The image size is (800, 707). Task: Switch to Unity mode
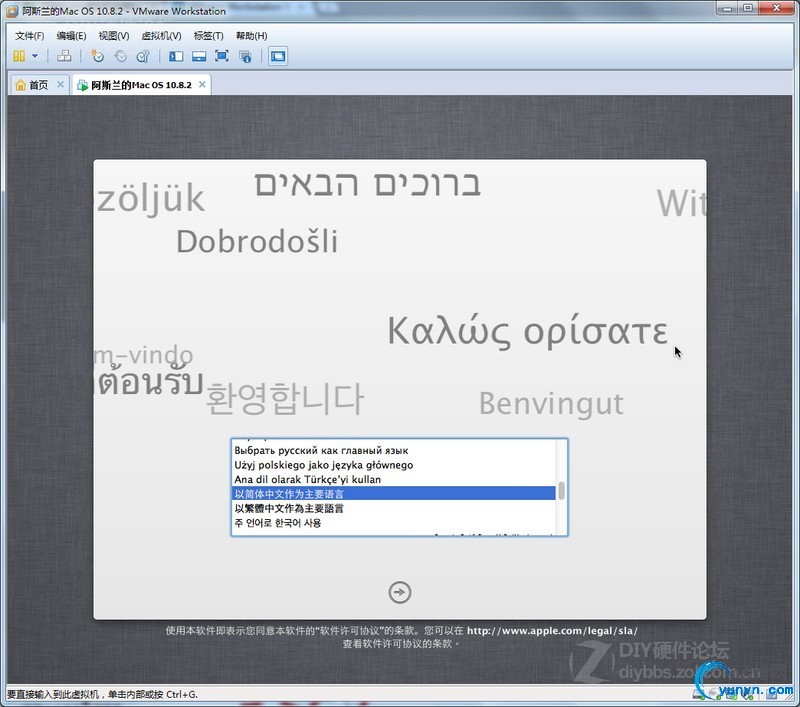tap(245, 56)
